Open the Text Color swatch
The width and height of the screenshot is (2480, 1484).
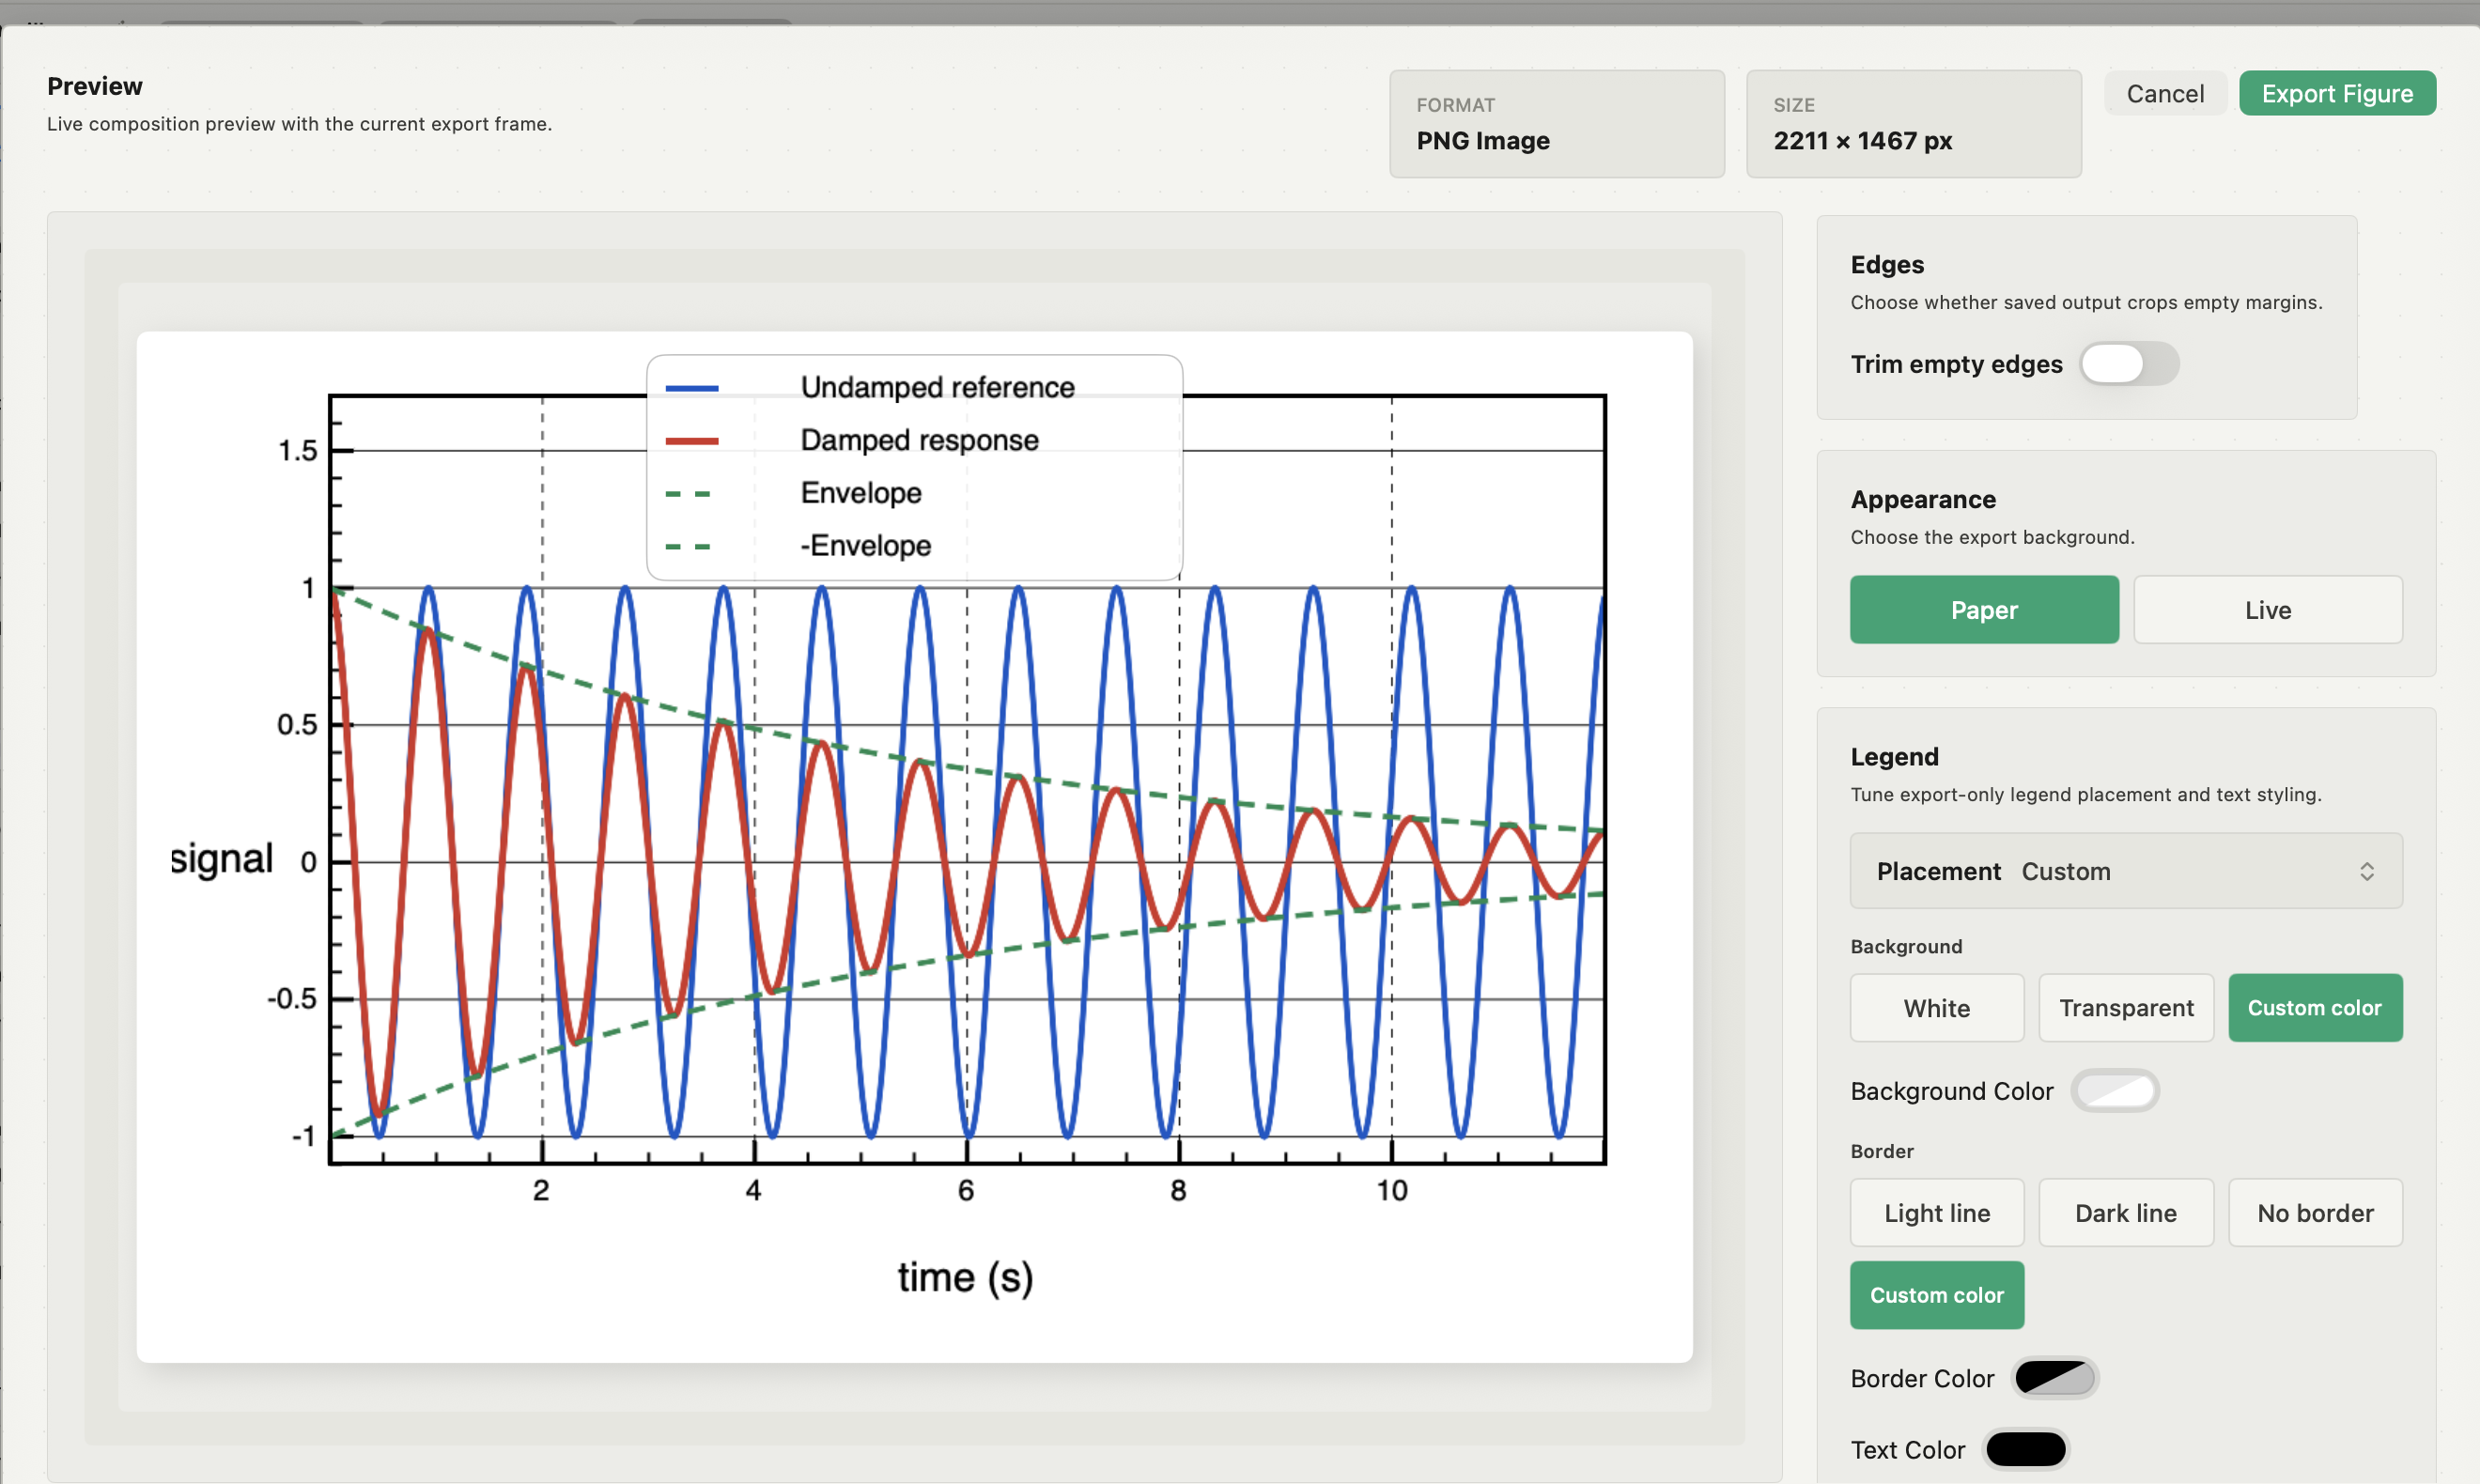[x=2026, y=1449]
